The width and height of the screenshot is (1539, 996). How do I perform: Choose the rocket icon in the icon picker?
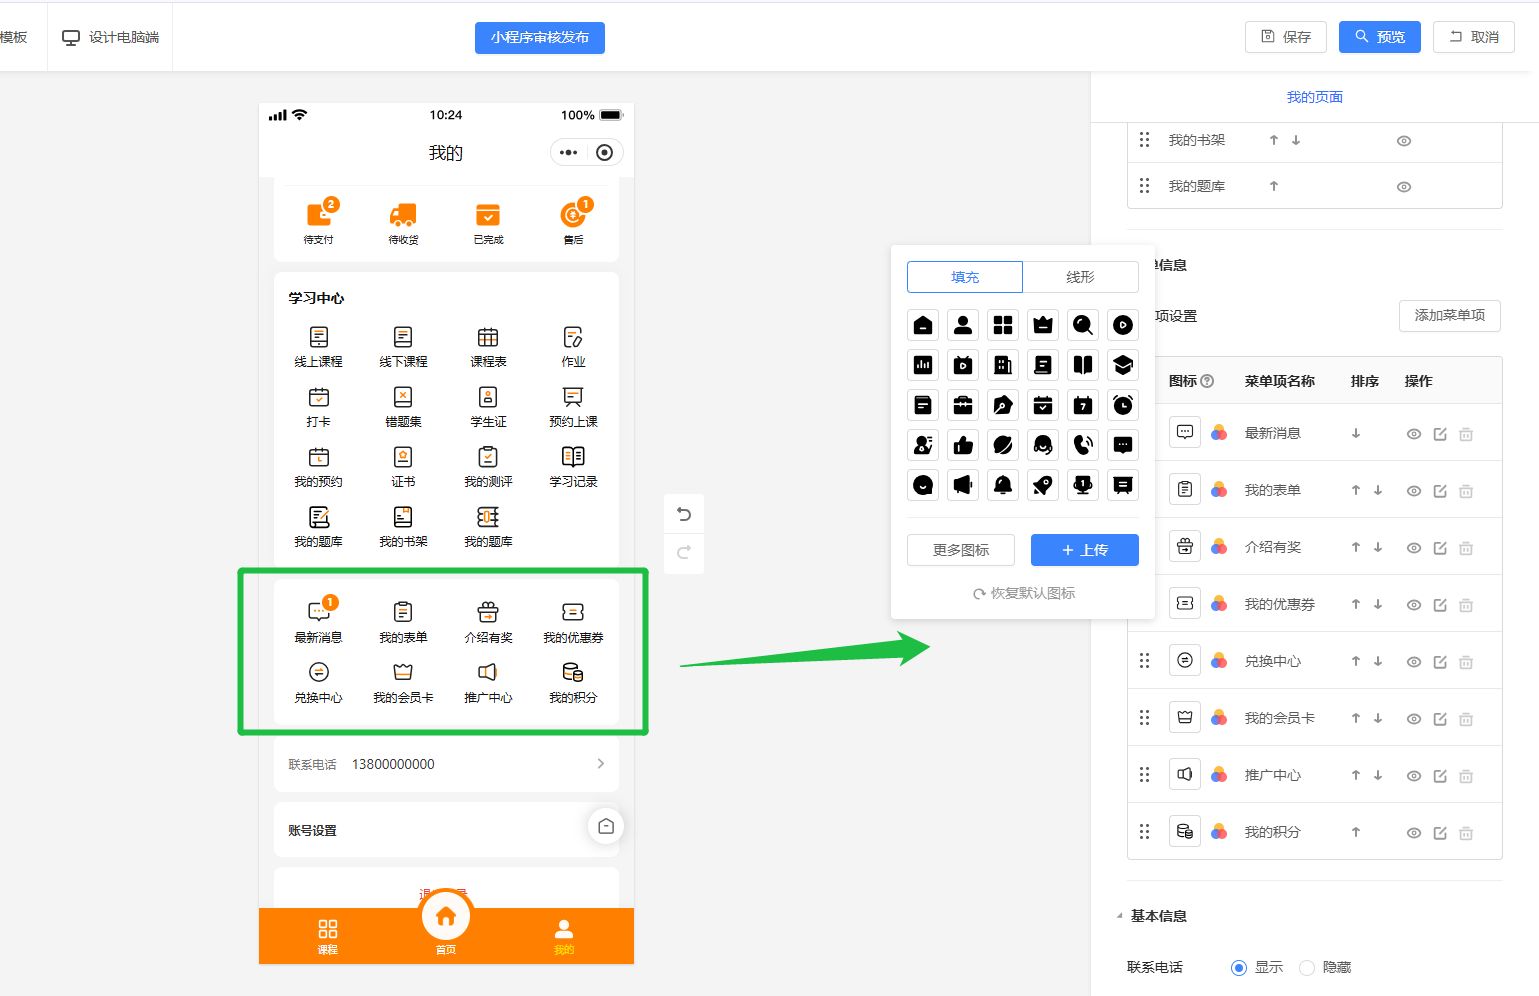pos(1043,485)
